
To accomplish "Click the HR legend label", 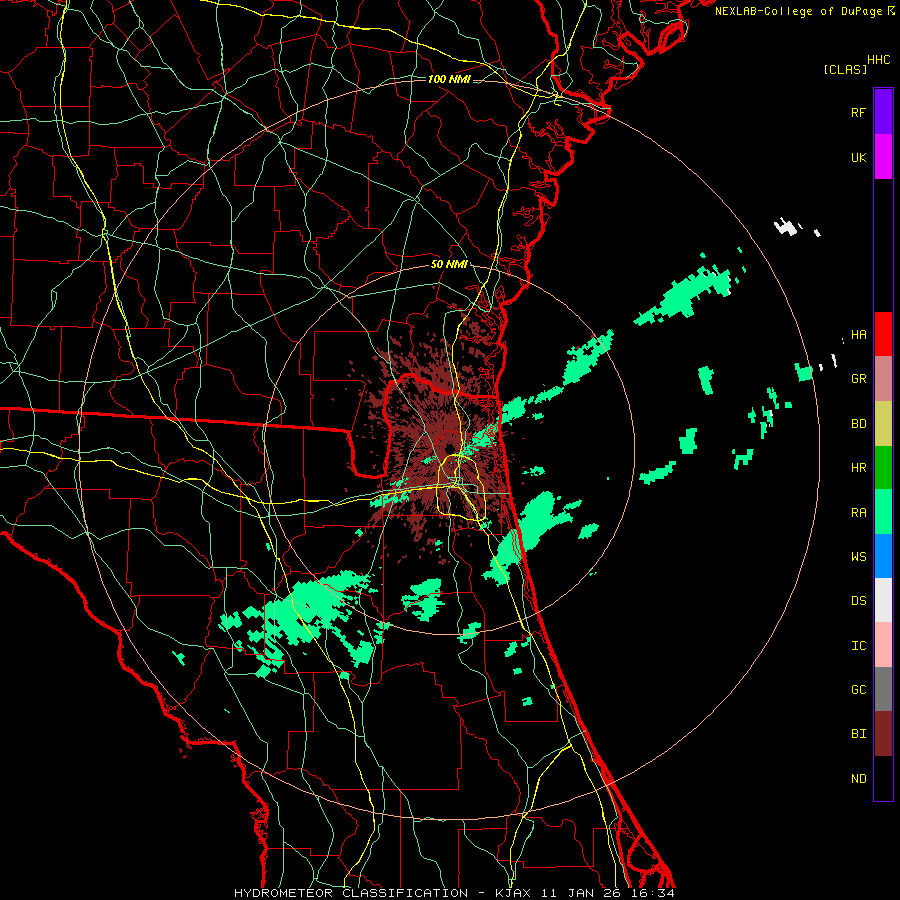I will click(858, 468).
